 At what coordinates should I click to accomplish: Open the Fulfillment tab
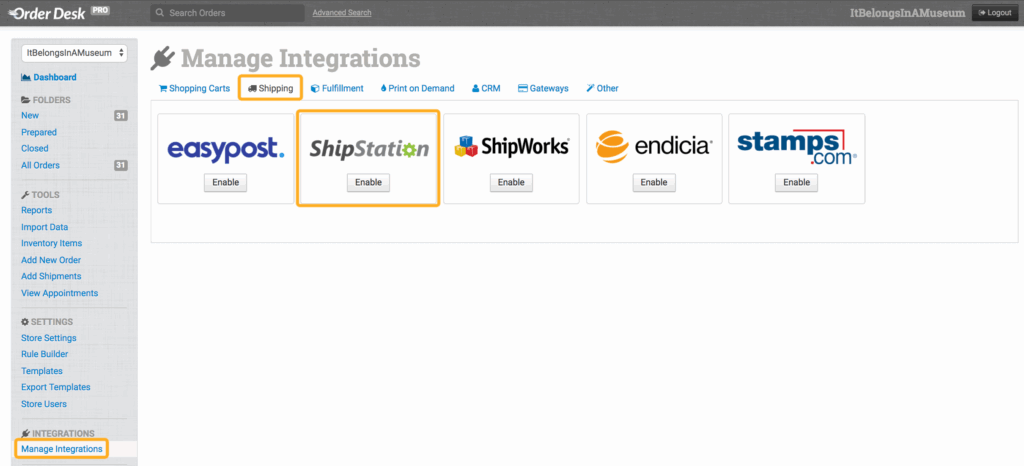(x=337, y=88)
